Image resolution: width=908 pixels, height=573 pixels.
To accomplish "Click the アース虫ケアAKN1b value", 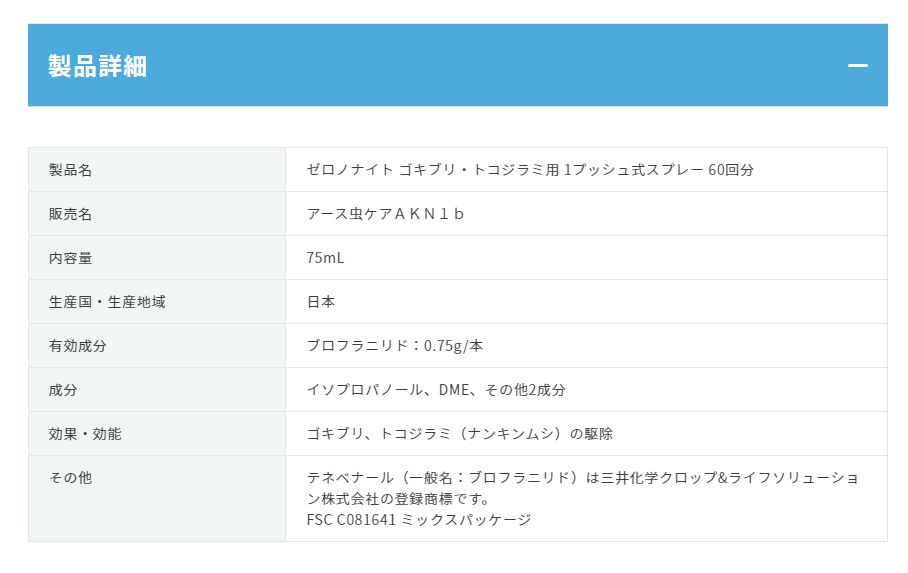I will click(385, 214).
